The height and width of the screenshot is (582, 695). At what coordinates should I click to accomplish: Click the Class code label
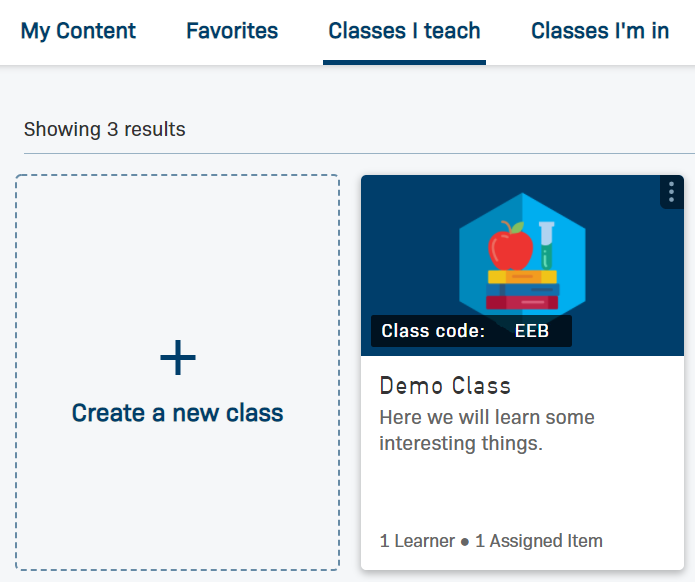(433, 331)
